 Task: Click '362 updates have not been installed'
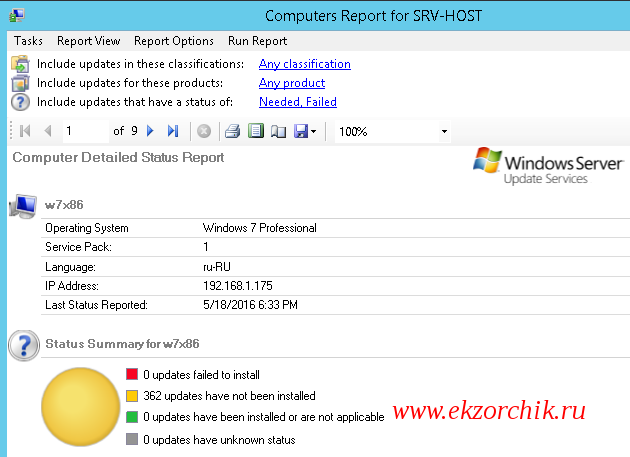click(x=229, y=396)
